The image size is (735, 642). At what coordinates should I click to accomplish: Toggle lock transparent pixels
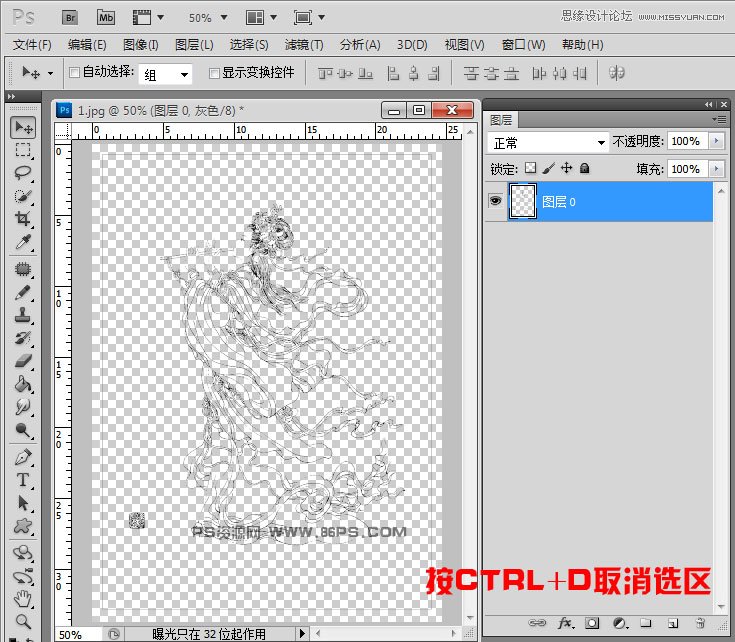click(530, 168)
